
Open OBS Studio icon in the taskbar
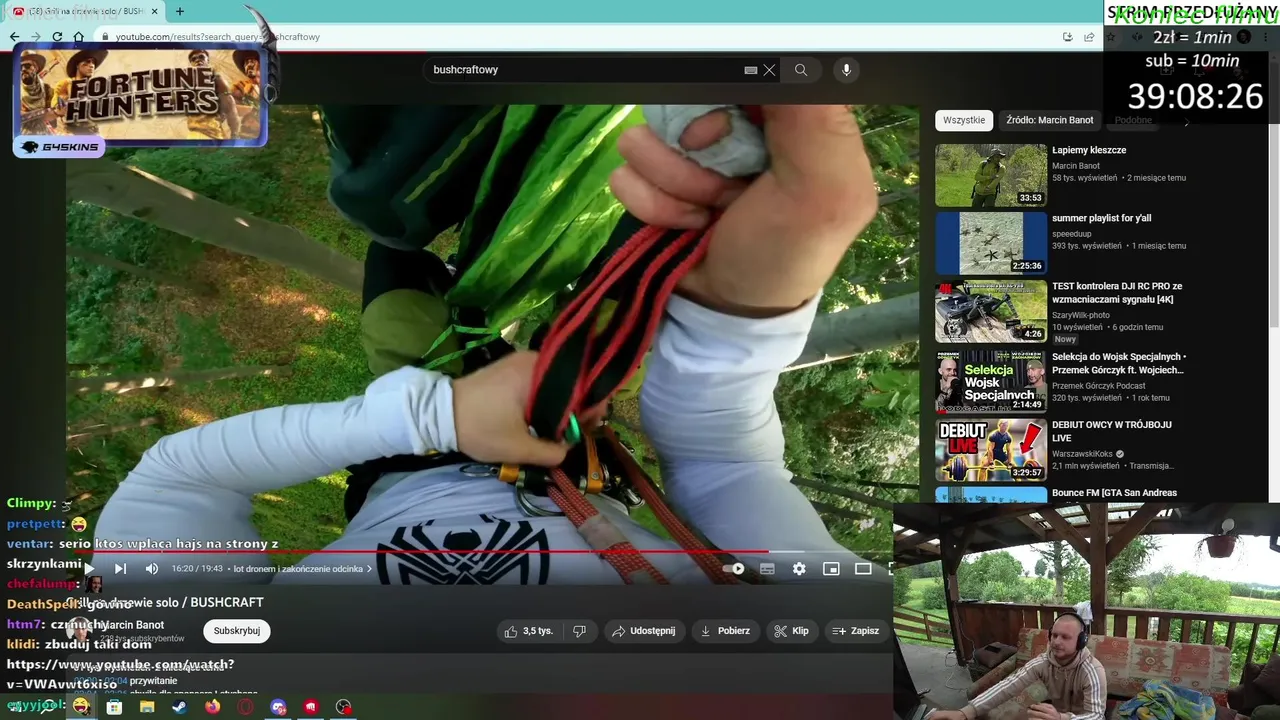pos(344,707)
